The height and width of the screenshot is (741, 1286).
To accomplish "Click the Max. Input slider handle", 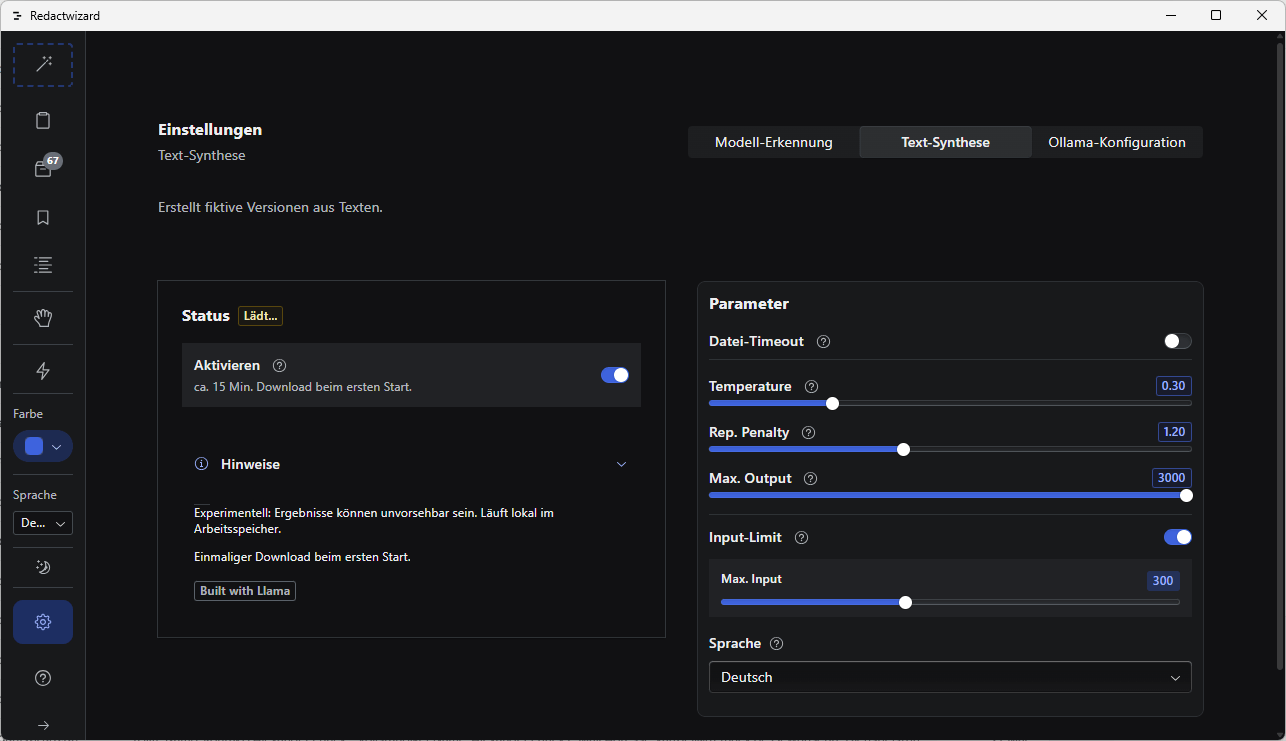I will point(906,602).
